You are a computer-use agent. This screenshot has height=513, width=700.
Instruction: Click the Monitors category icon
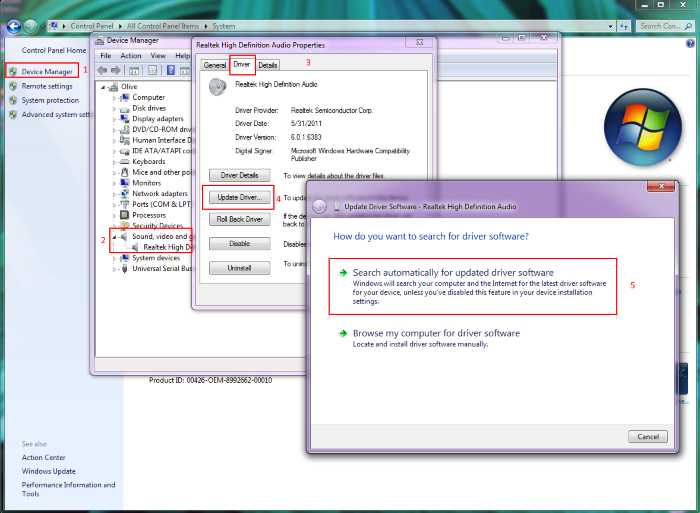point(125,183)
